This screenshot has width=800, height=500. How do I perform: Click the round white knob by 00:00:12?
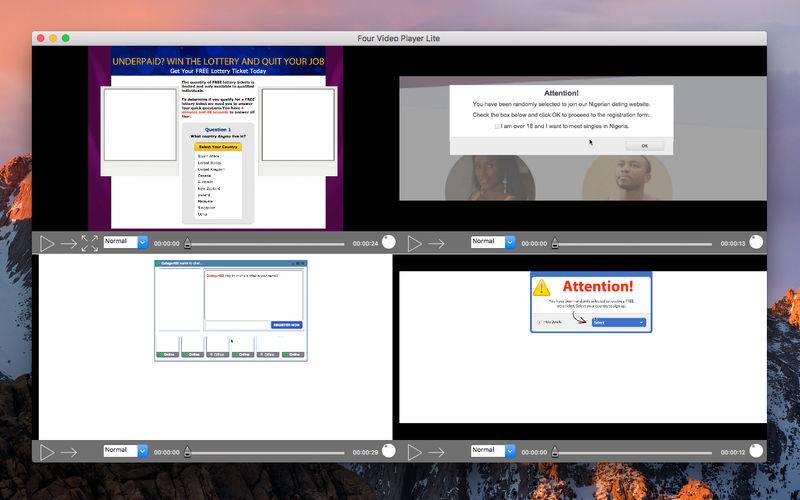(756, 451)
